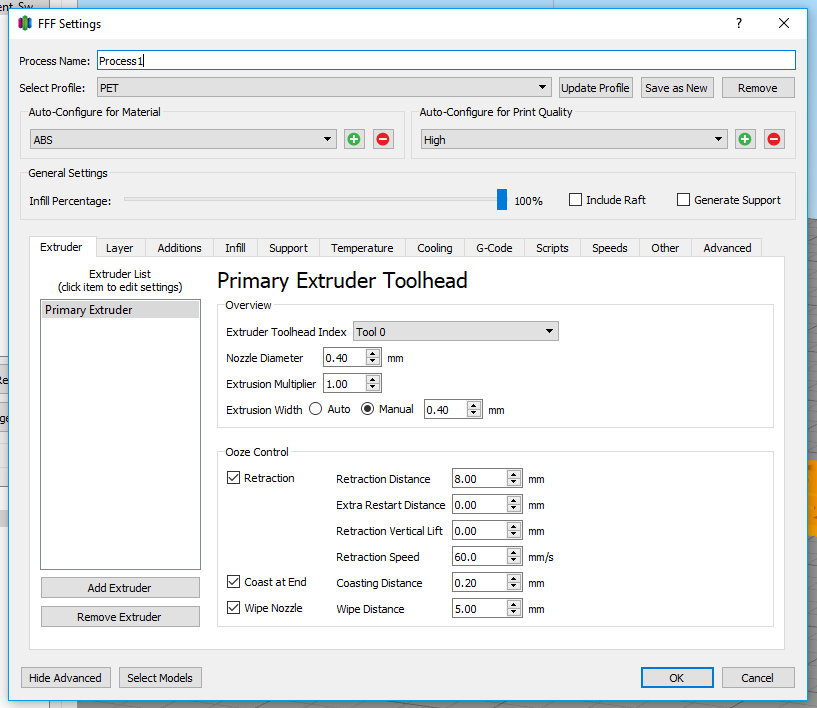Screen dimensions: 817x708
Task: Click the Retraction Distance value field
Action: click(x=479, y=479)
